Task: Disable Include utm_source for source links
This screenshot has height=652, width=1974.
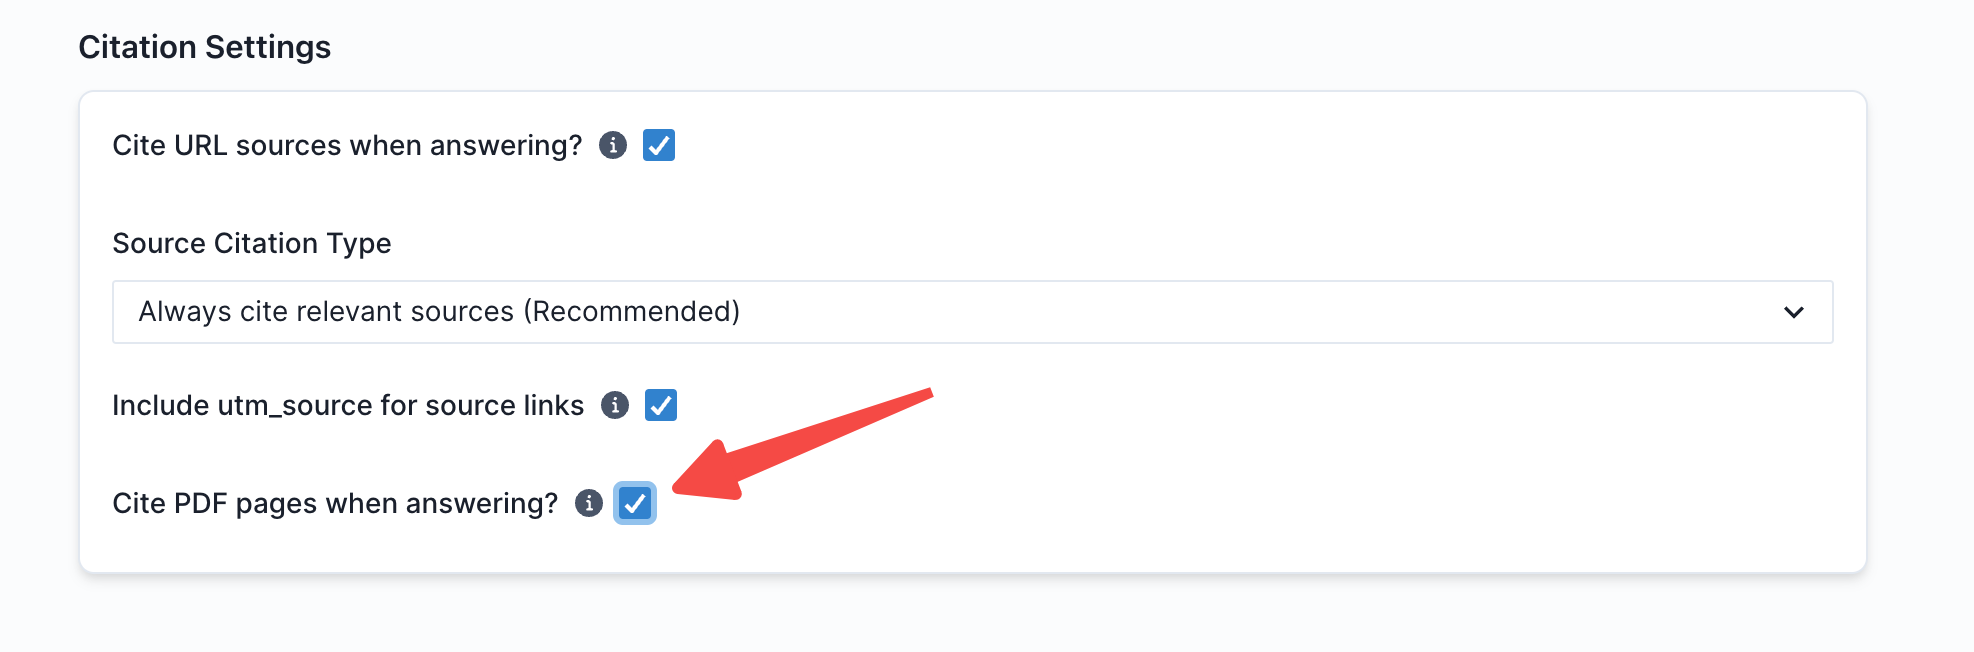Action: pyautogui.click(x=661, y=405)
